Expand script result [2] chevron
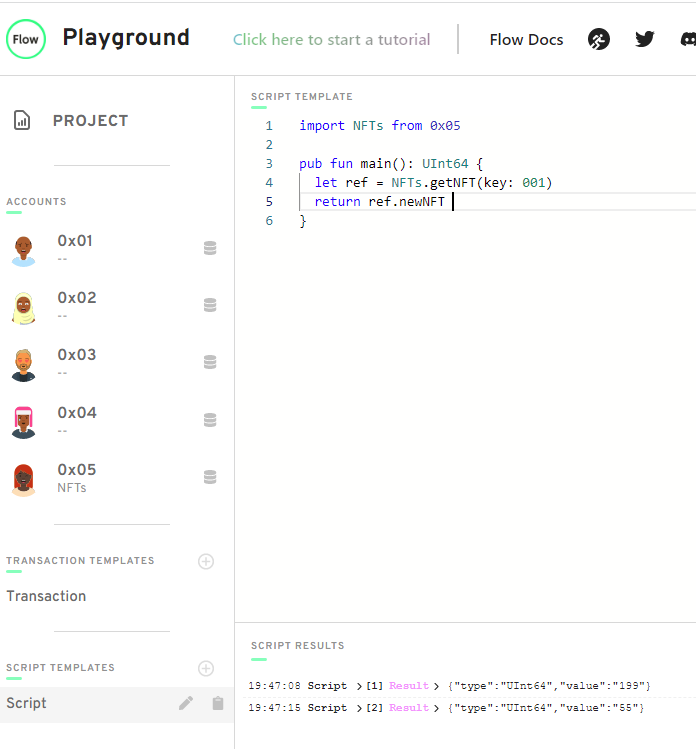The image size is (696, 749). pos(359,708)
